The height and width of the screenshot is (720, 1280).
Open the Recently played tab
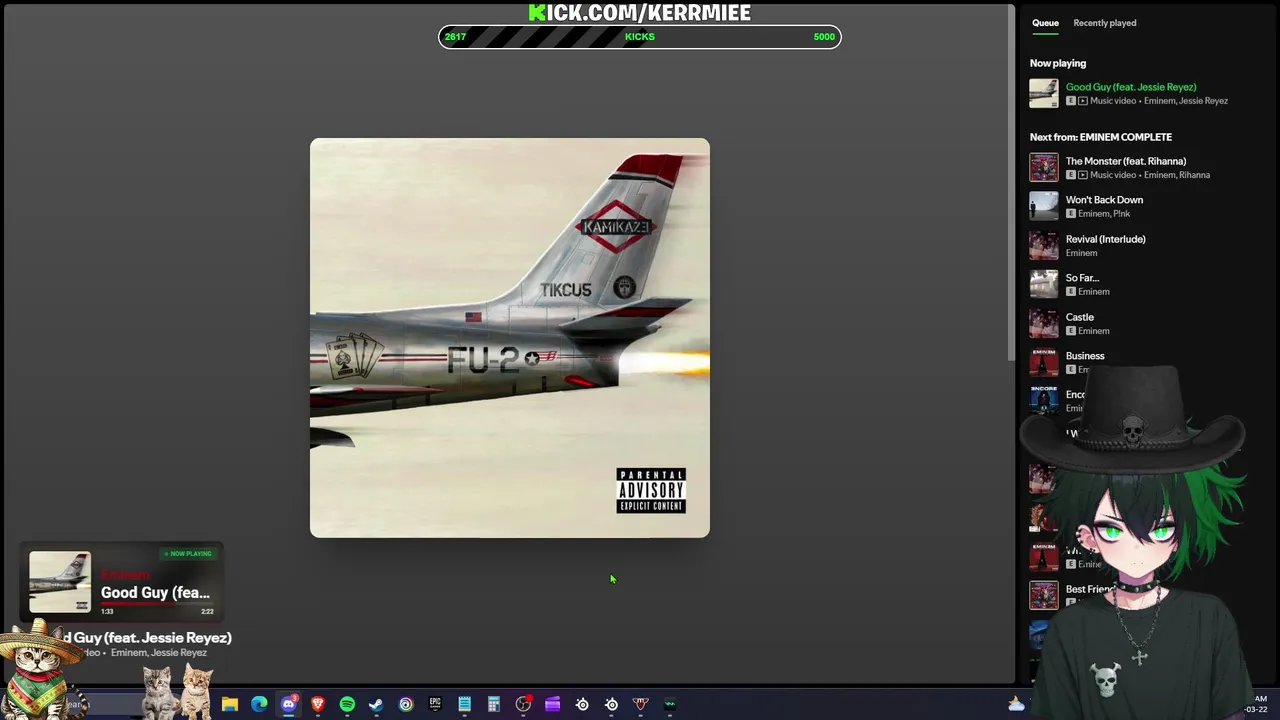coord(1104,23)
